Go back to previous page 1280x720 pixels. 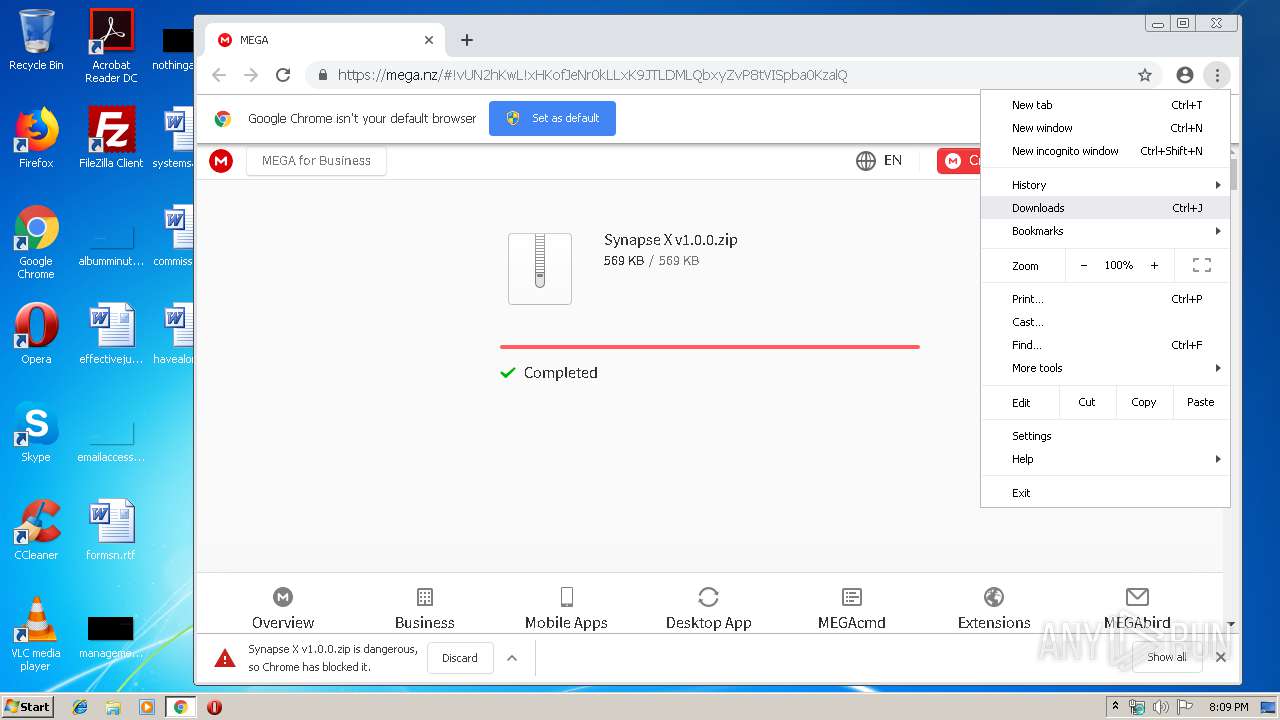[219, 75]
